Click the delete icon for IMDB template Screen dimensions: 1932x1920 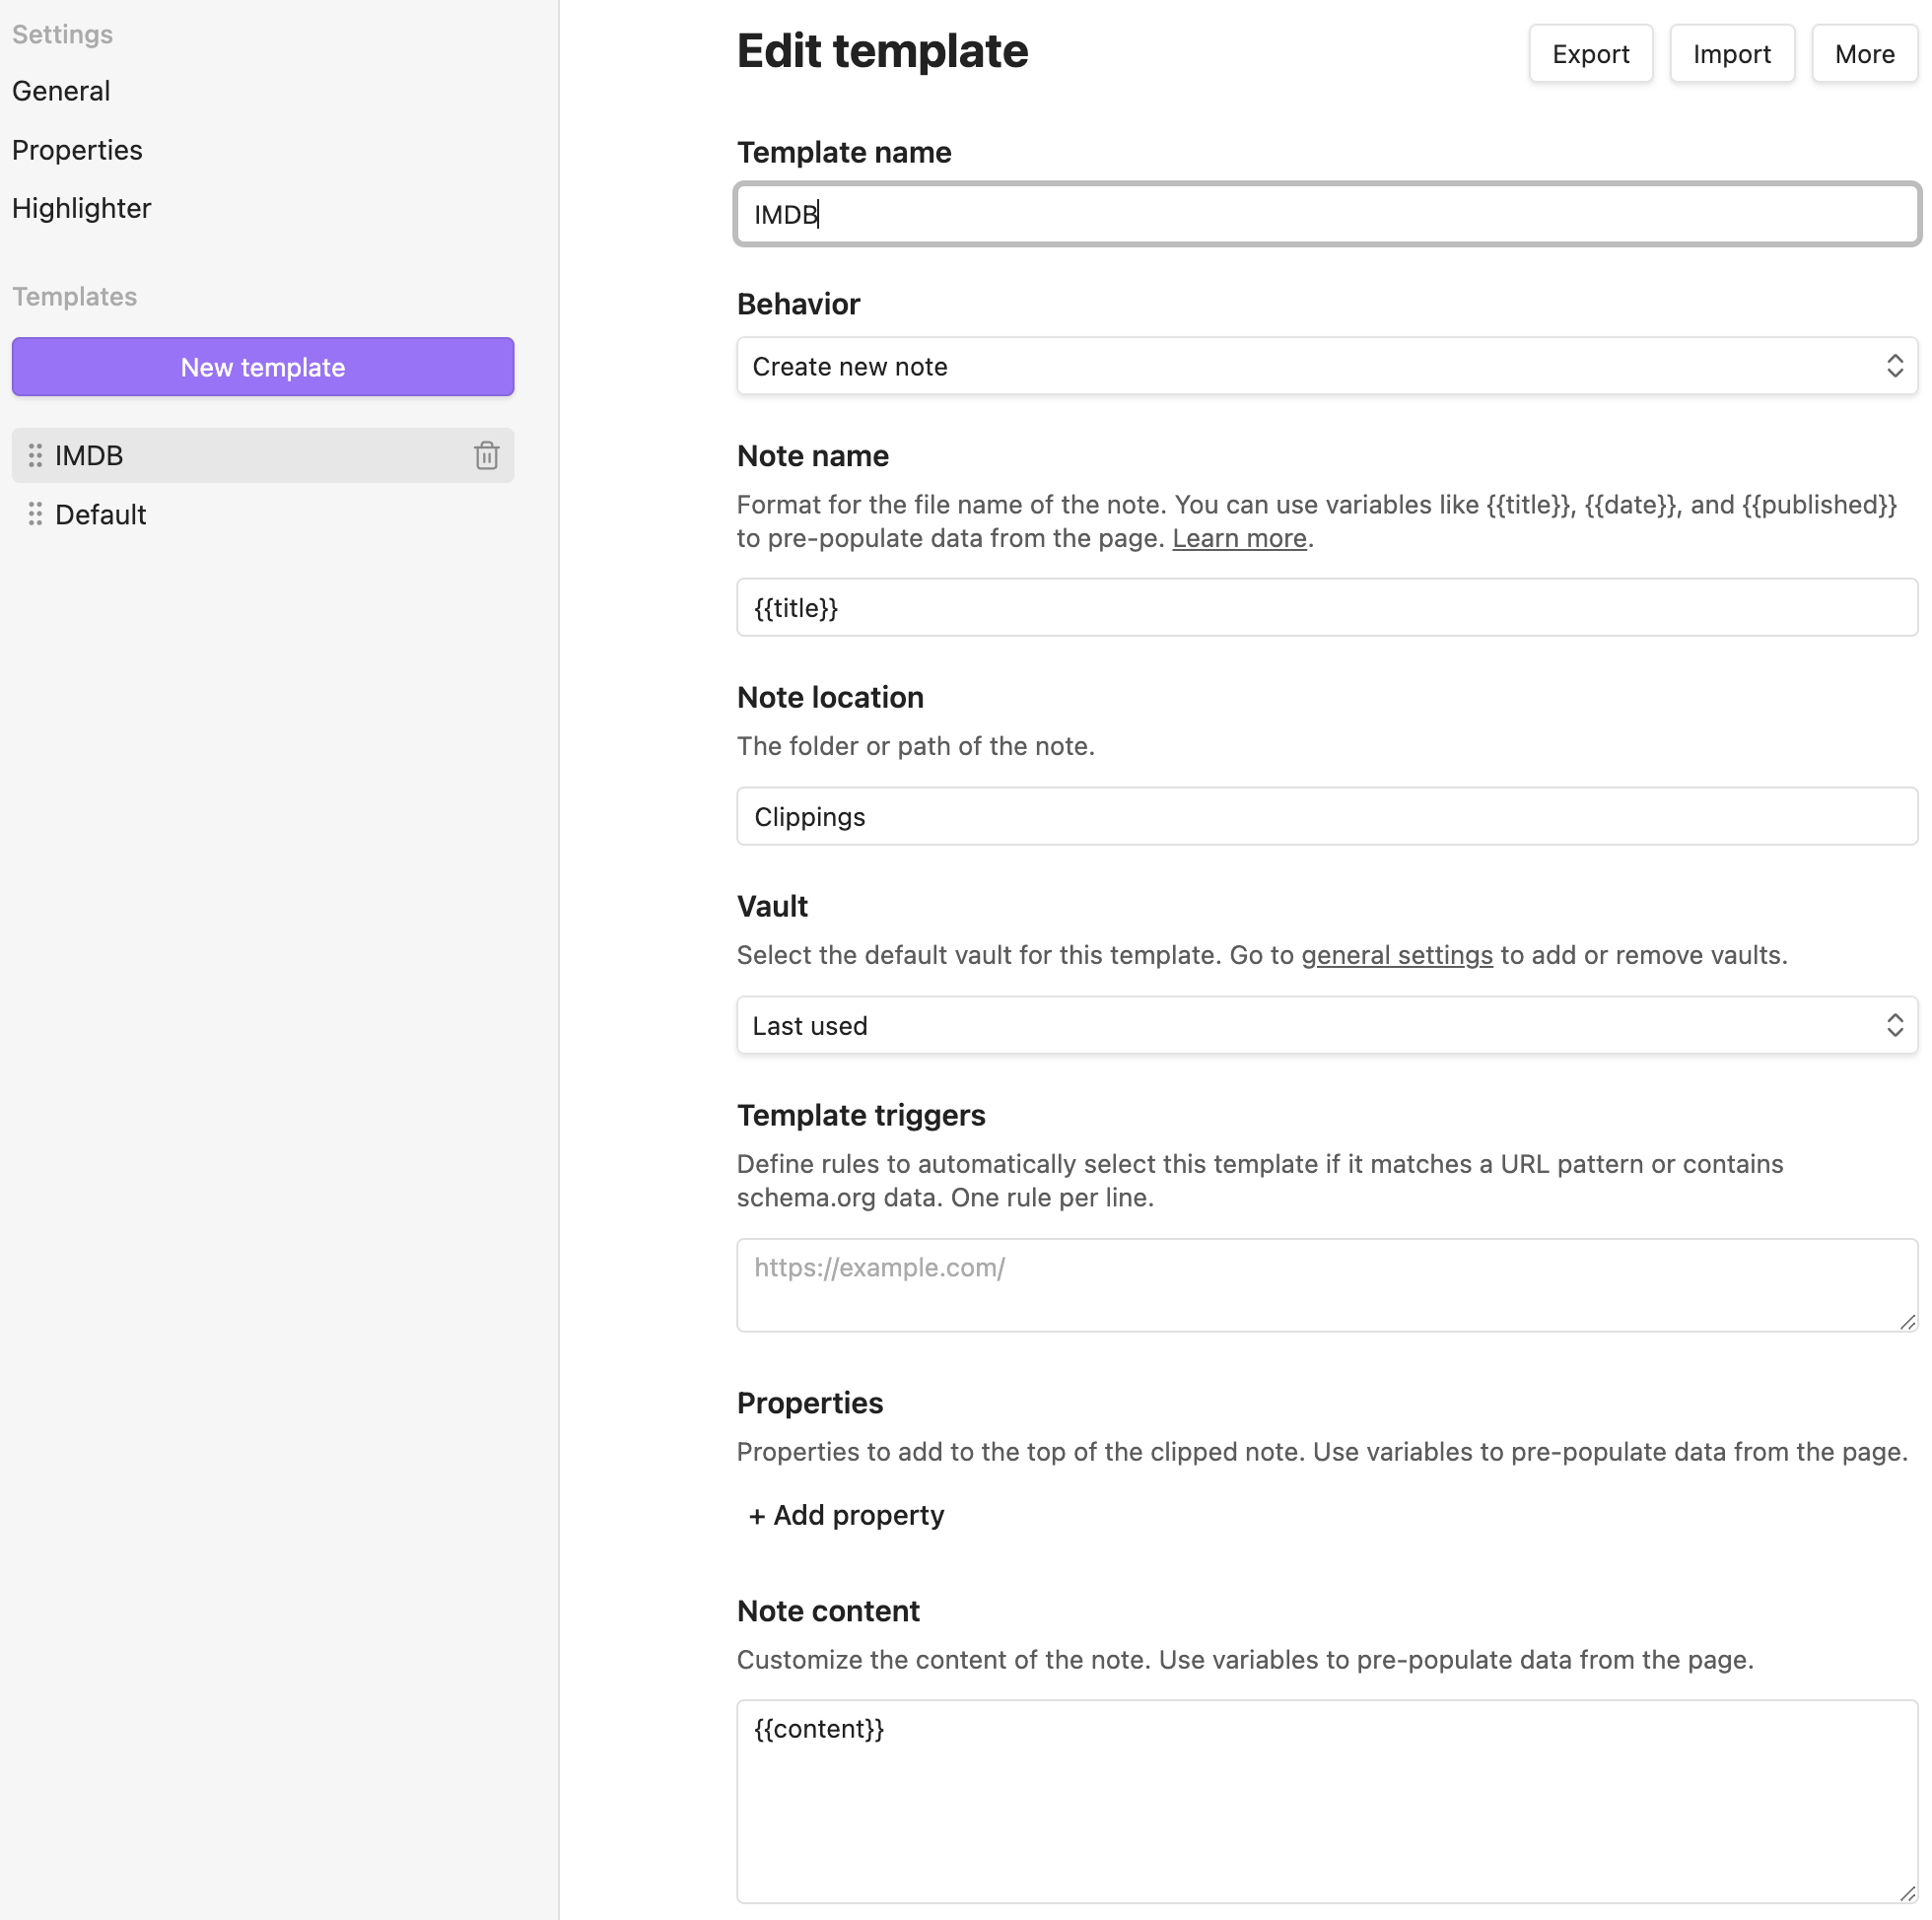click(x=485, y=453)
